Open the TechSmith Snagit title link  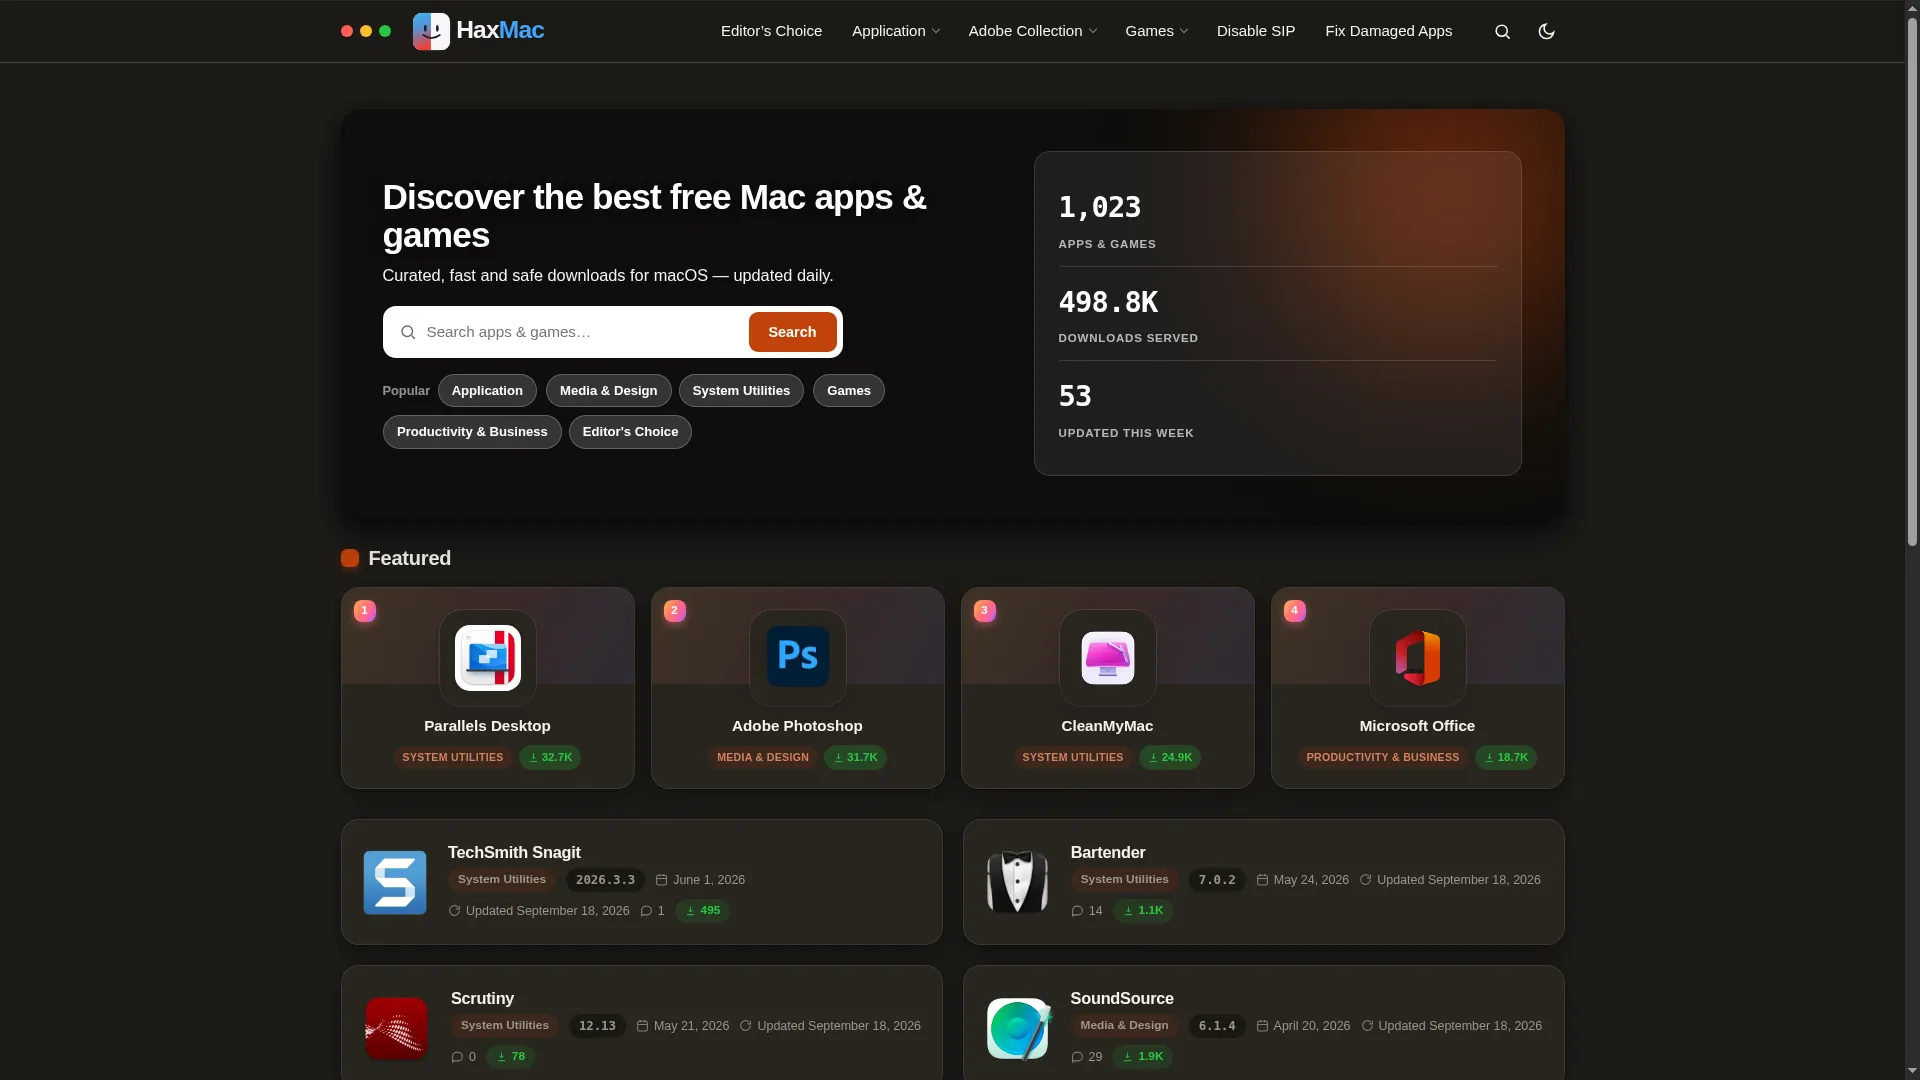(514, 852)
